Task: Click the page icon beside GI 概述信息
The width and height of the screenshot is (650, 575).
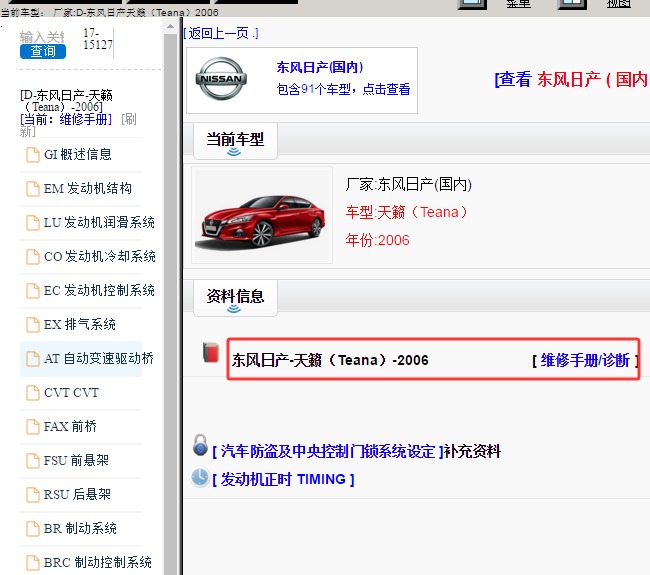Action: [x=33, y=155]
